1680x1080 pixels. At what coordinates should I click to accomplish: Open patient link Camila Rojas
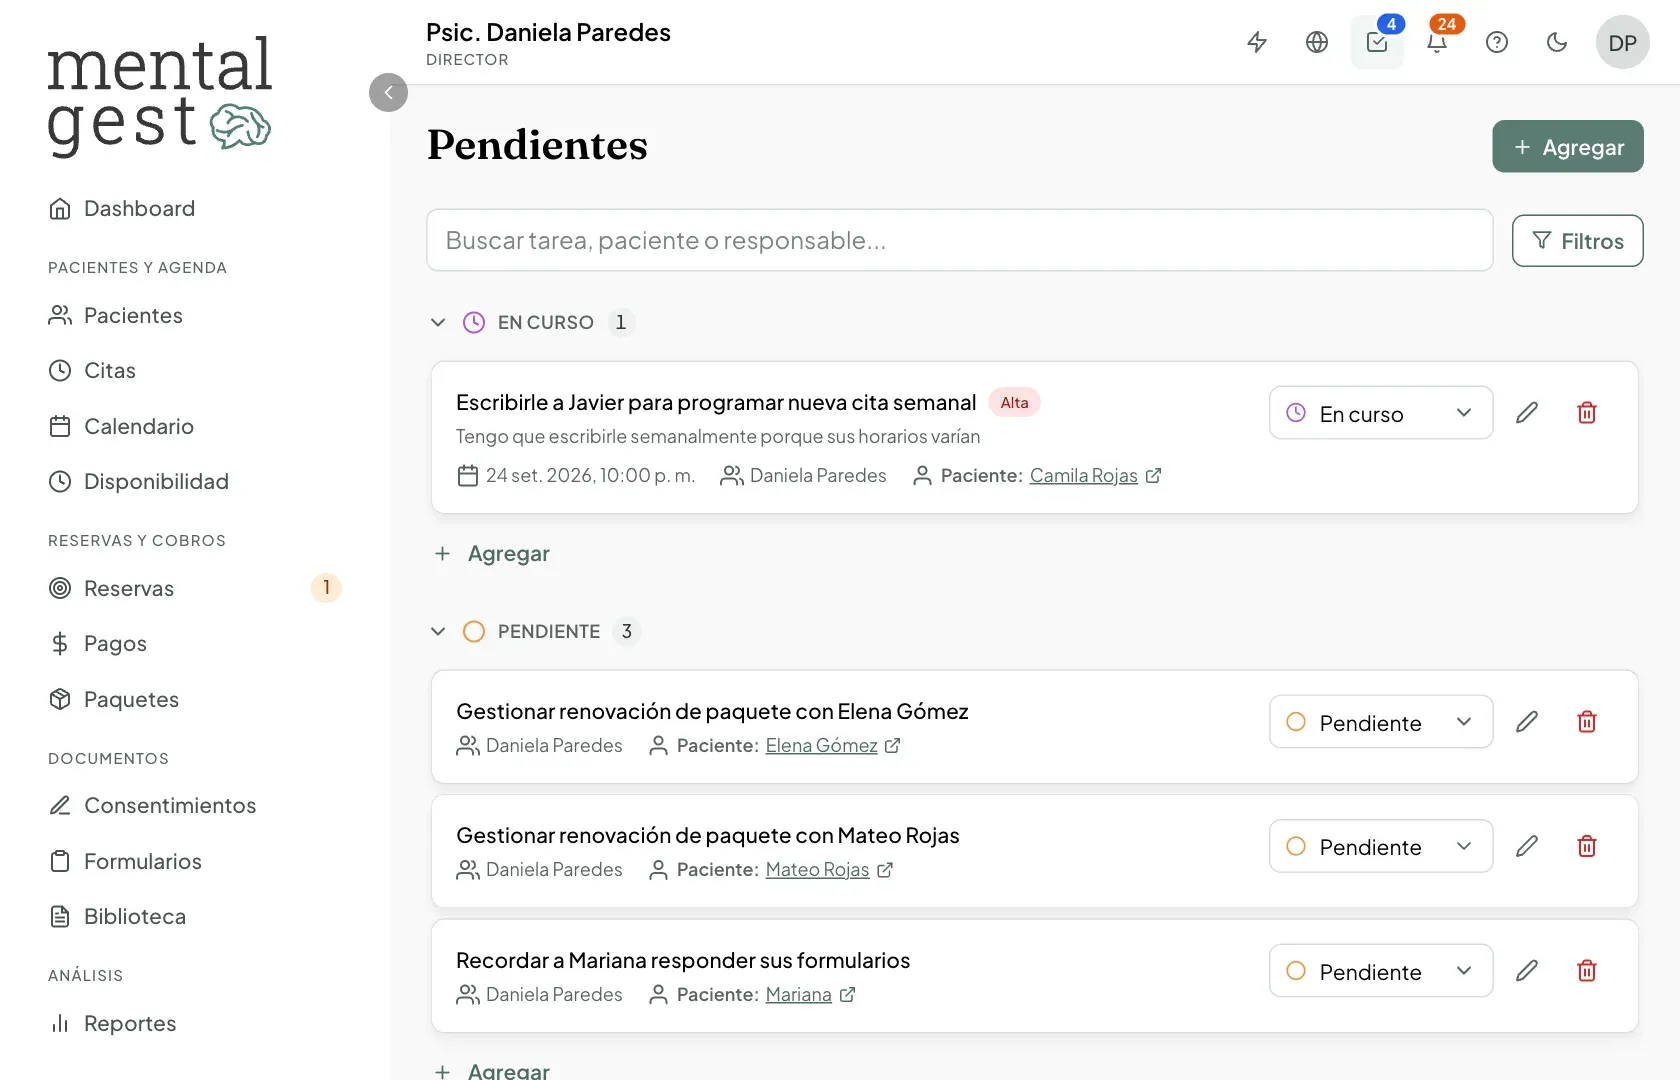coord(1084,476)
